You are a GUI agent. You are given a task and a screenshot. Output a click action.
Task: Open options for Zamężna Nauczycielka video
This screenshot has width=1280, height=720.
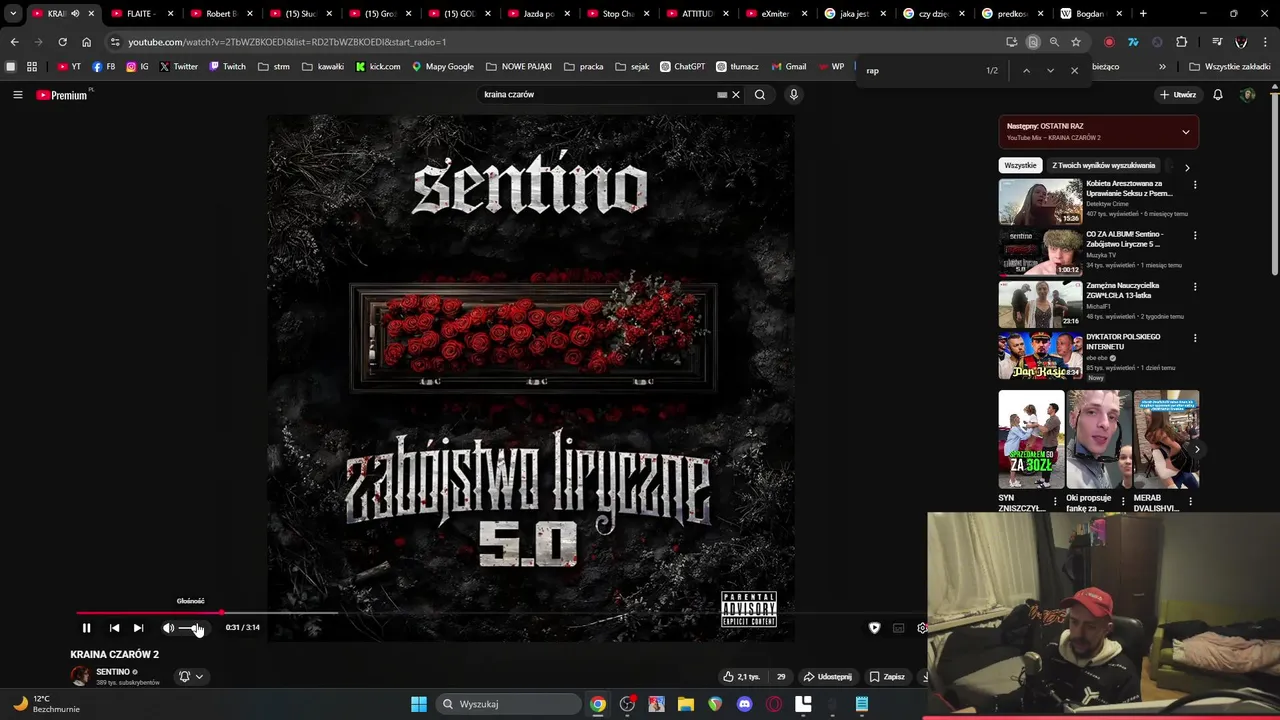tap(1195, 287)
